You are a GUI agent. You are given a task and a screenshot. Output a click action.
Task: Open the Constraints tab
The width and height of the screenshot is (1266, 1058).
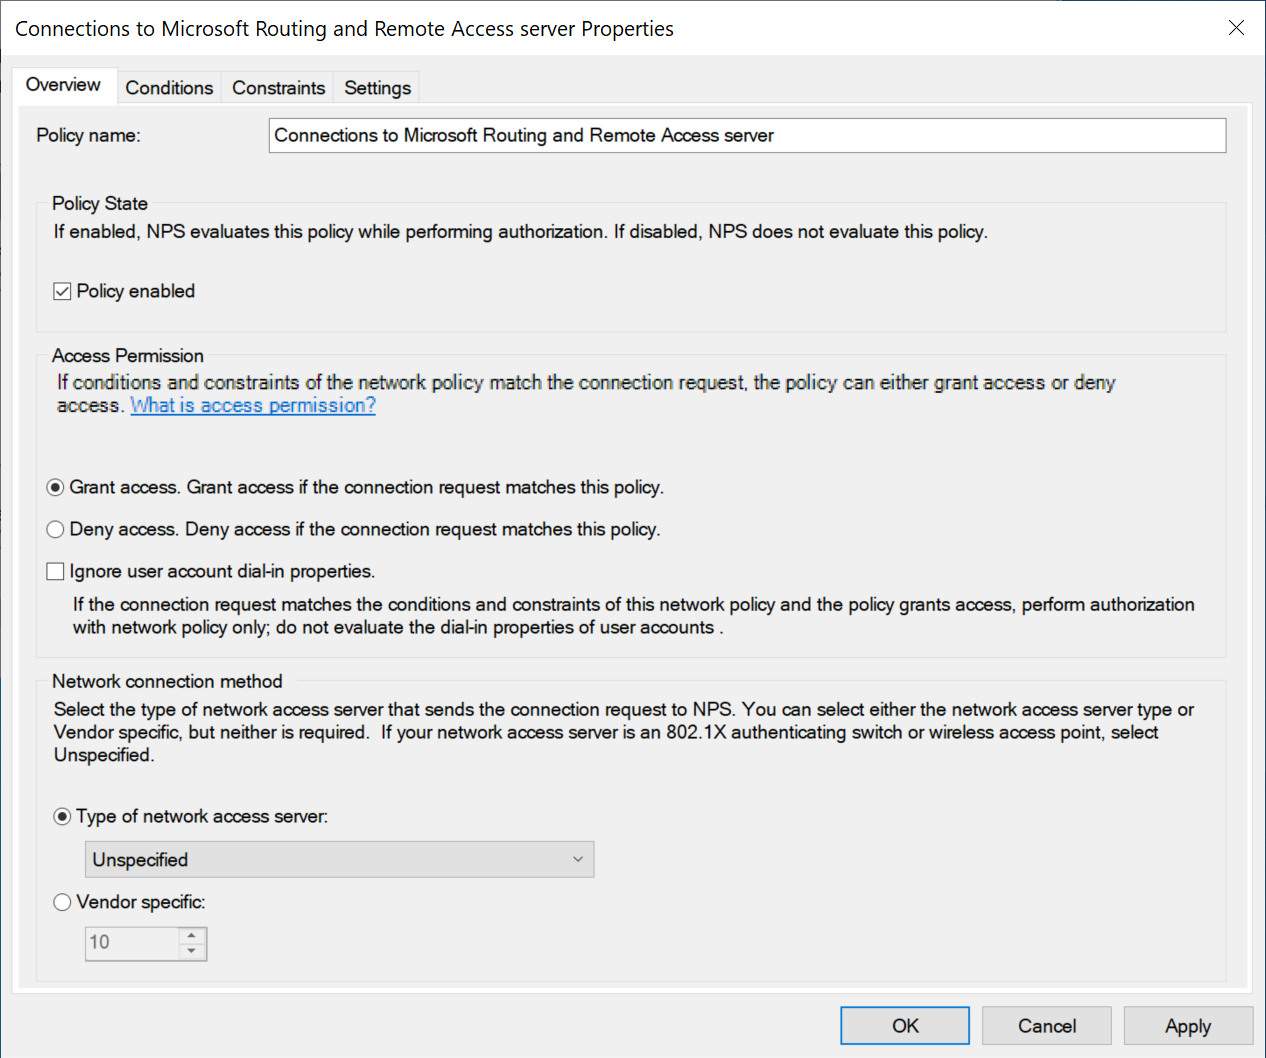[x=278, y=88]
